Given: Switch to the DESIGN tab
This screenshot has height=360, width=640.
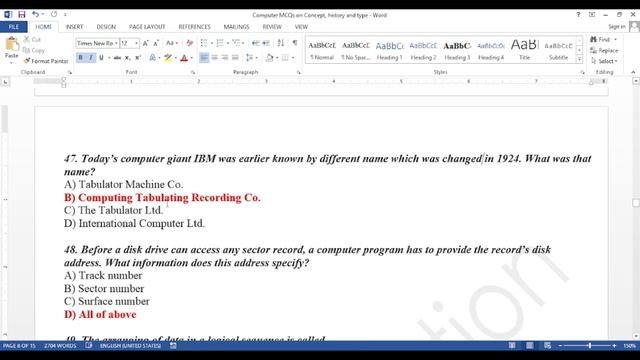Looking at the screenshot, I should pyautogui.click(x=106, y=27).
